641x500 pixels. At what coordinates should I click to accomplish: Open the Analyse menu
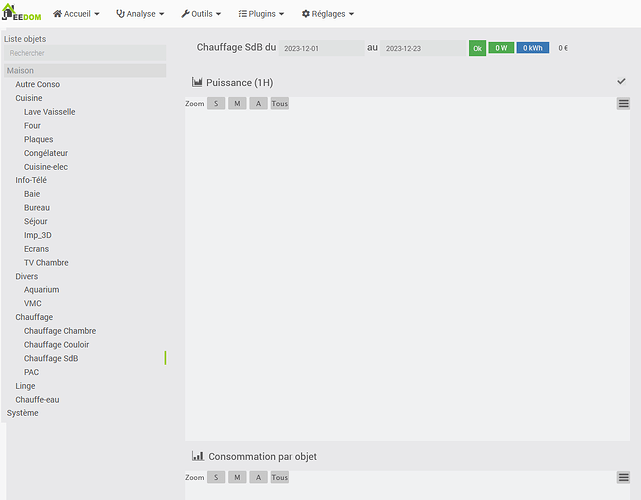(140, 14)
